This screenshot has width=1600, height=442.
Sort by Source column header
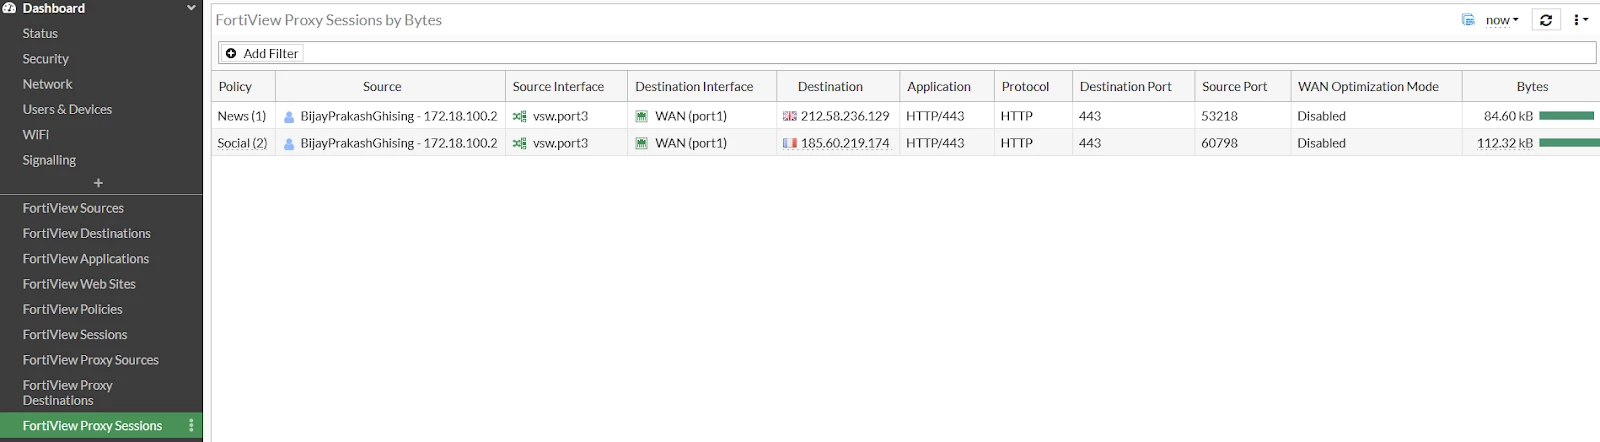(x=382, y=86)
